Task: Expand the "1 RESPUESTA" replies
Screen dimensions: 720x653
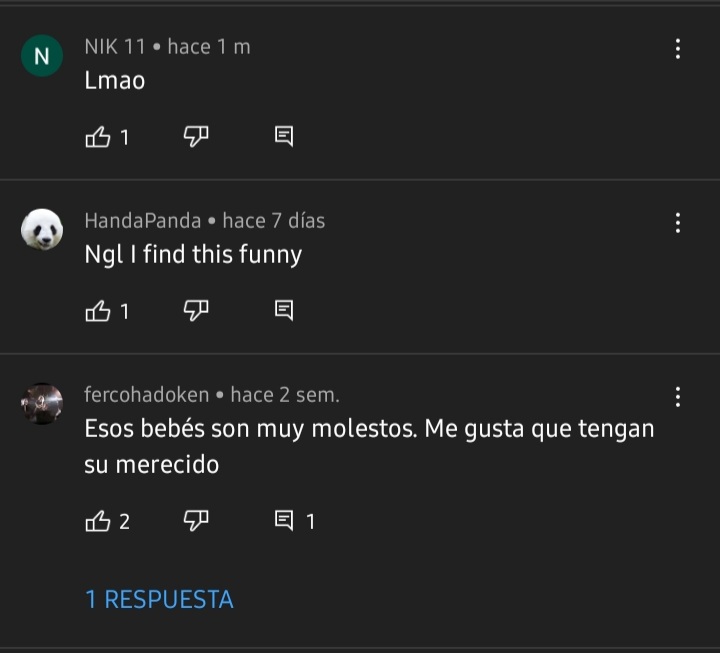Action: click(159, 599)
